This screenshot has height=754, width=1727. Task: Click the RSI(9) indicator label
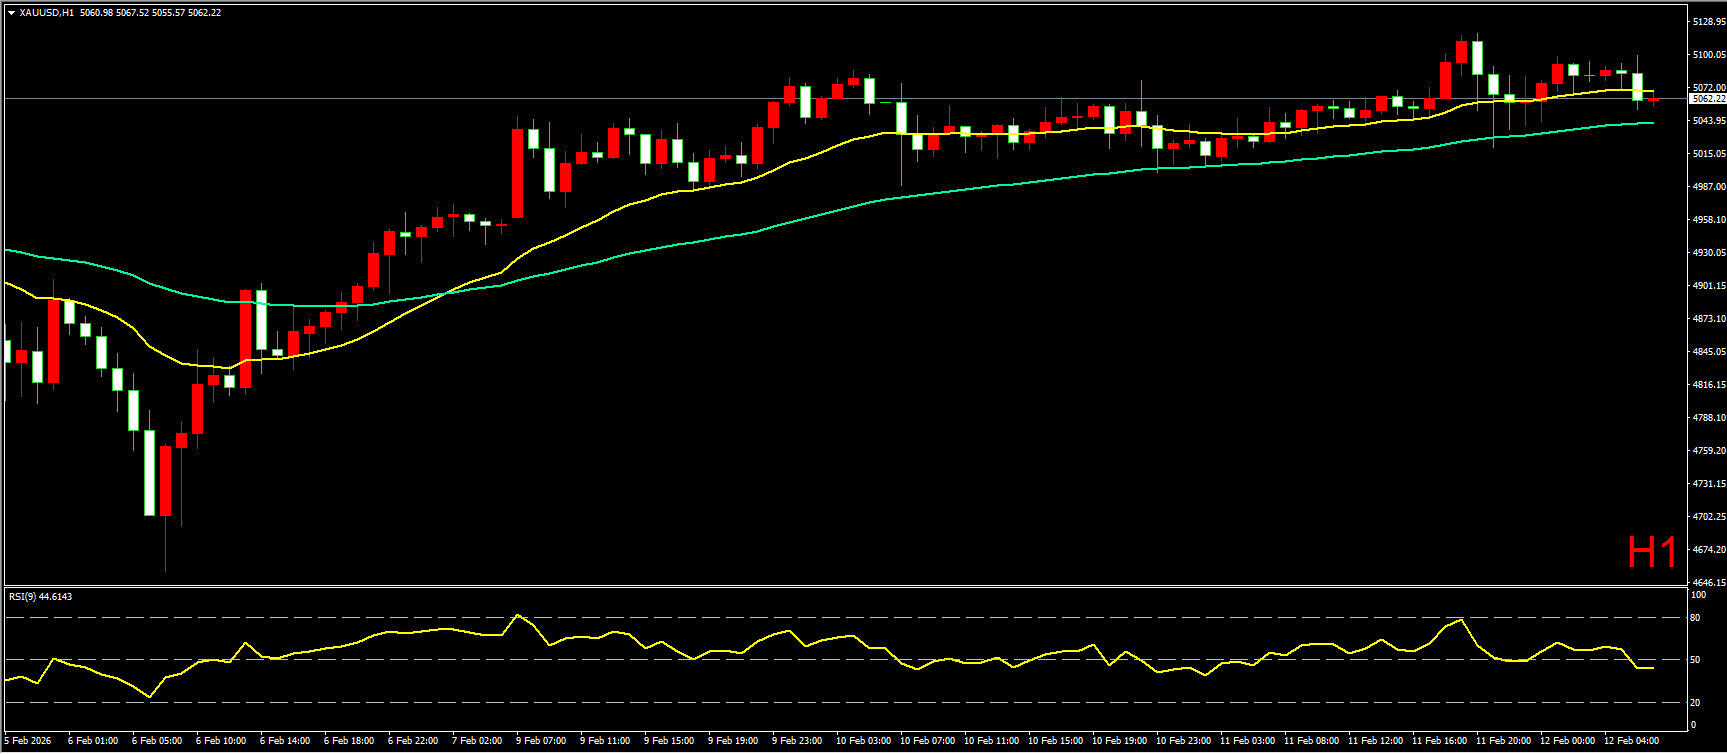[x=40, y=597]
